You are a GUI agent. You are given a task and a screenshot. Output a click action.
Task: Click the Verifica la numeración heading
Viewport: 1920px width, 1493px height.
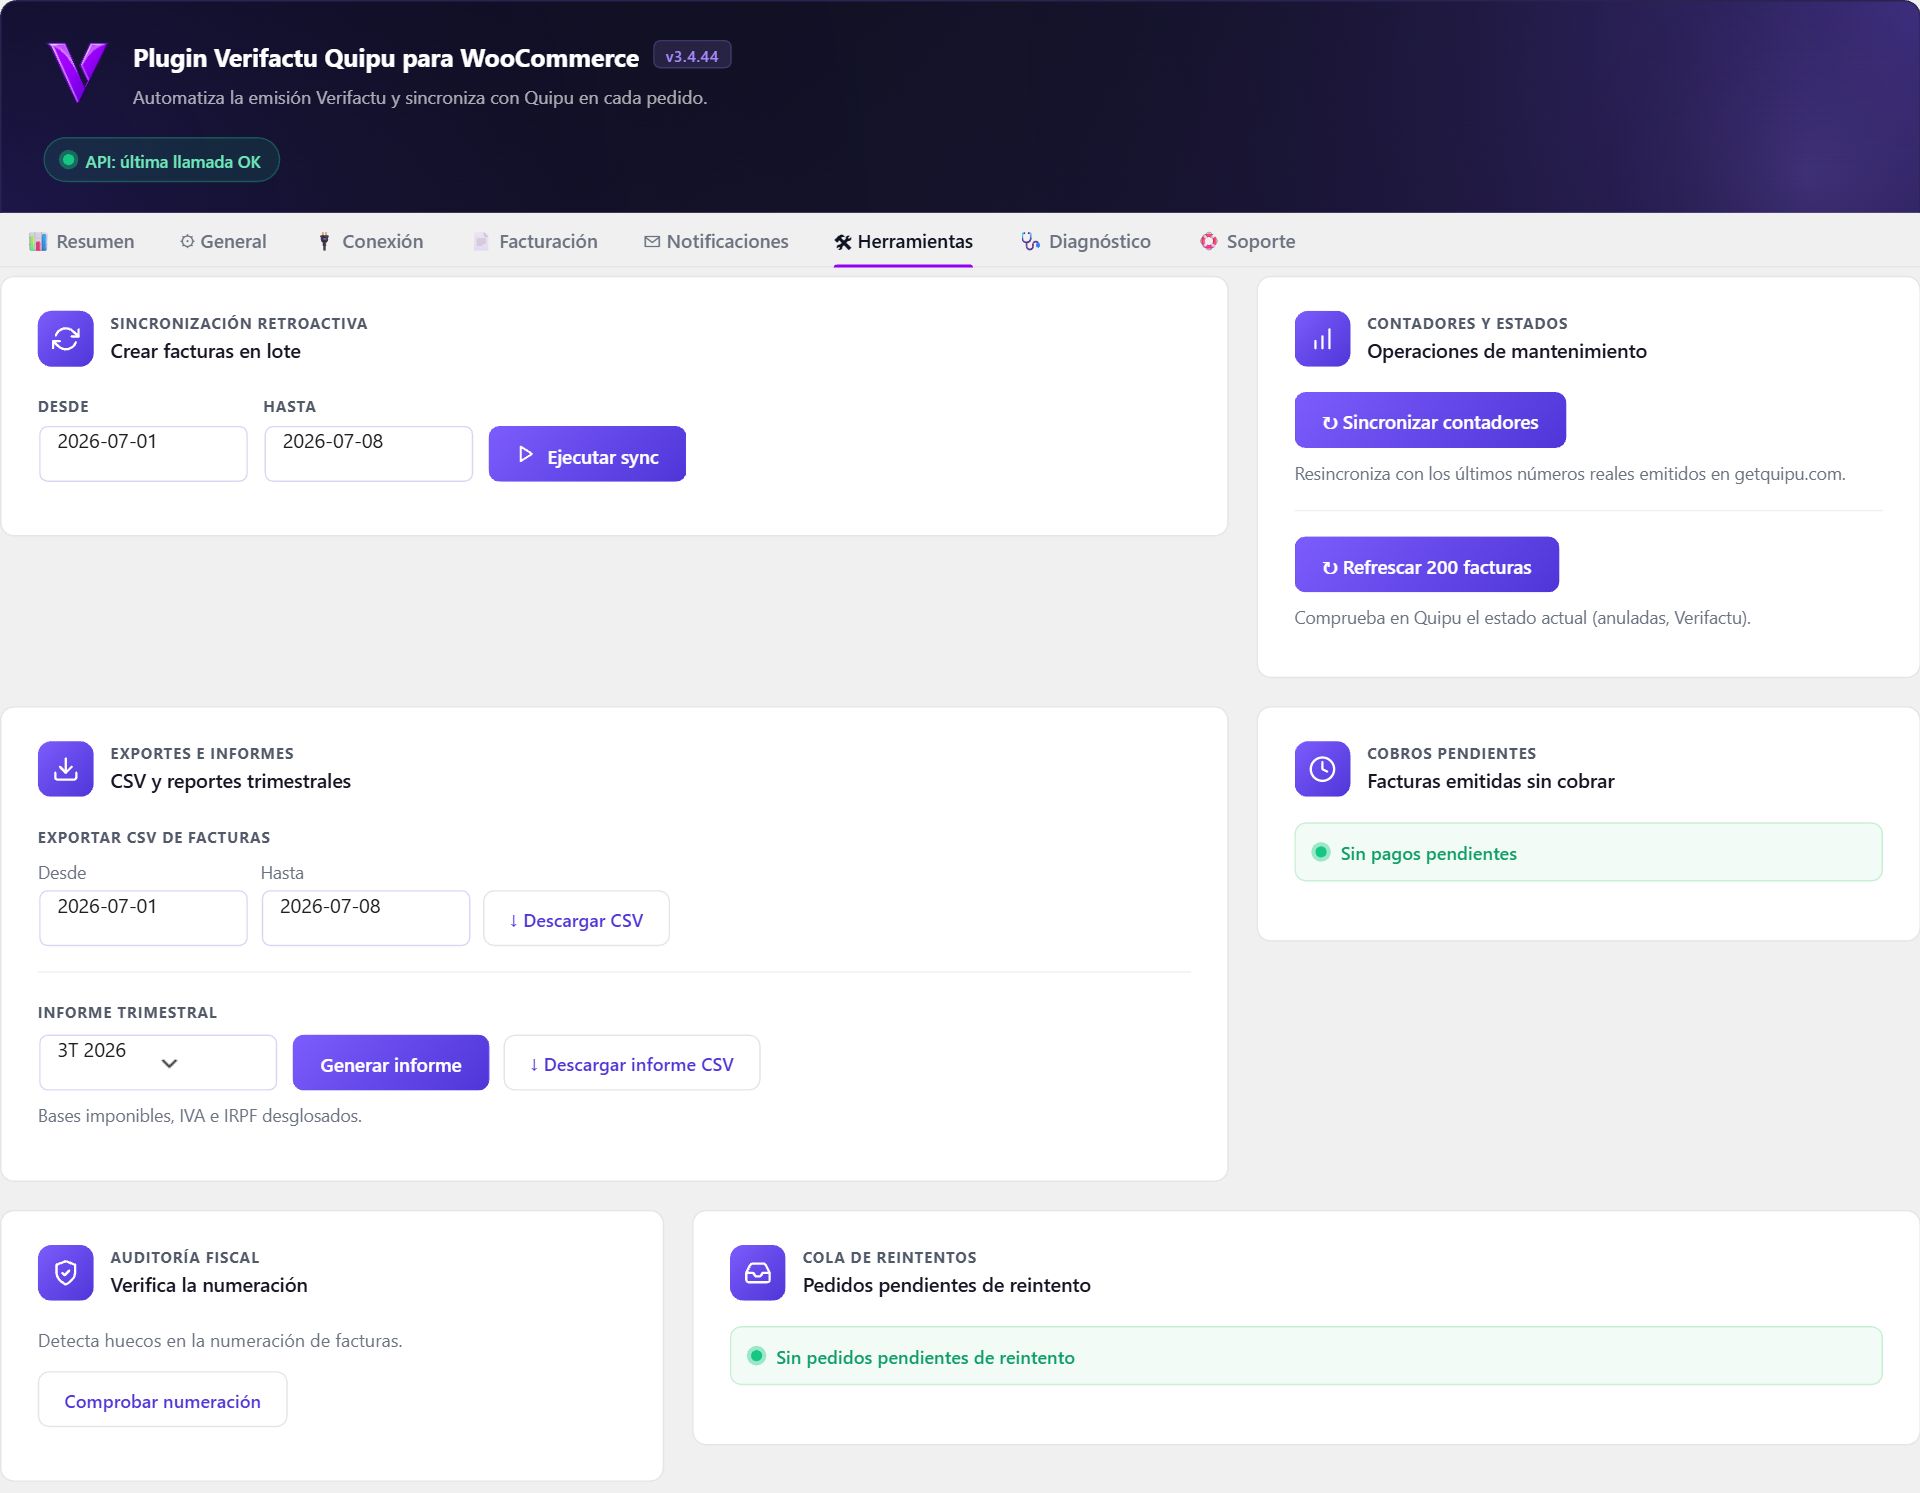click(x=209, y=1285)
